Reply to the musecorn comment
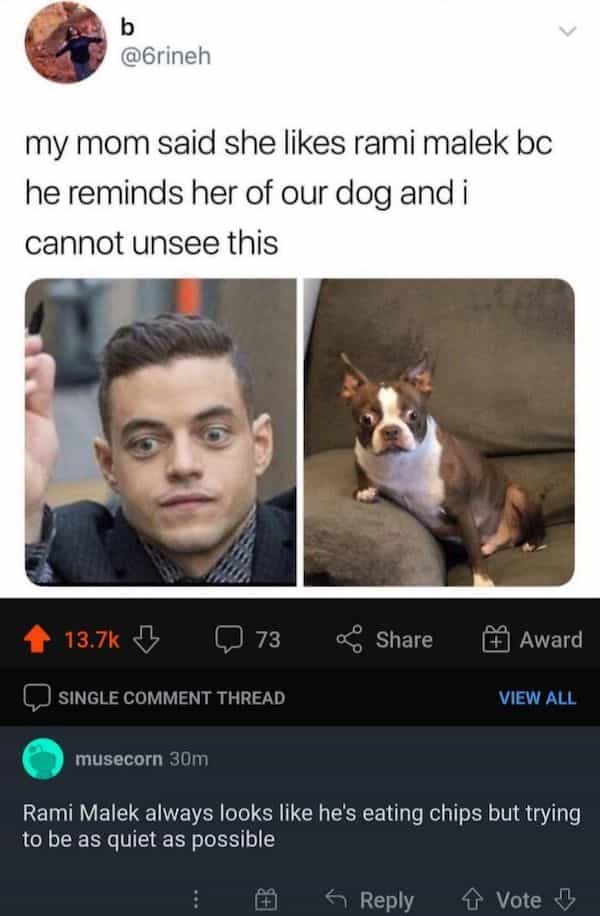Screen dimensions: 600x916 click(x=370, y=900)
